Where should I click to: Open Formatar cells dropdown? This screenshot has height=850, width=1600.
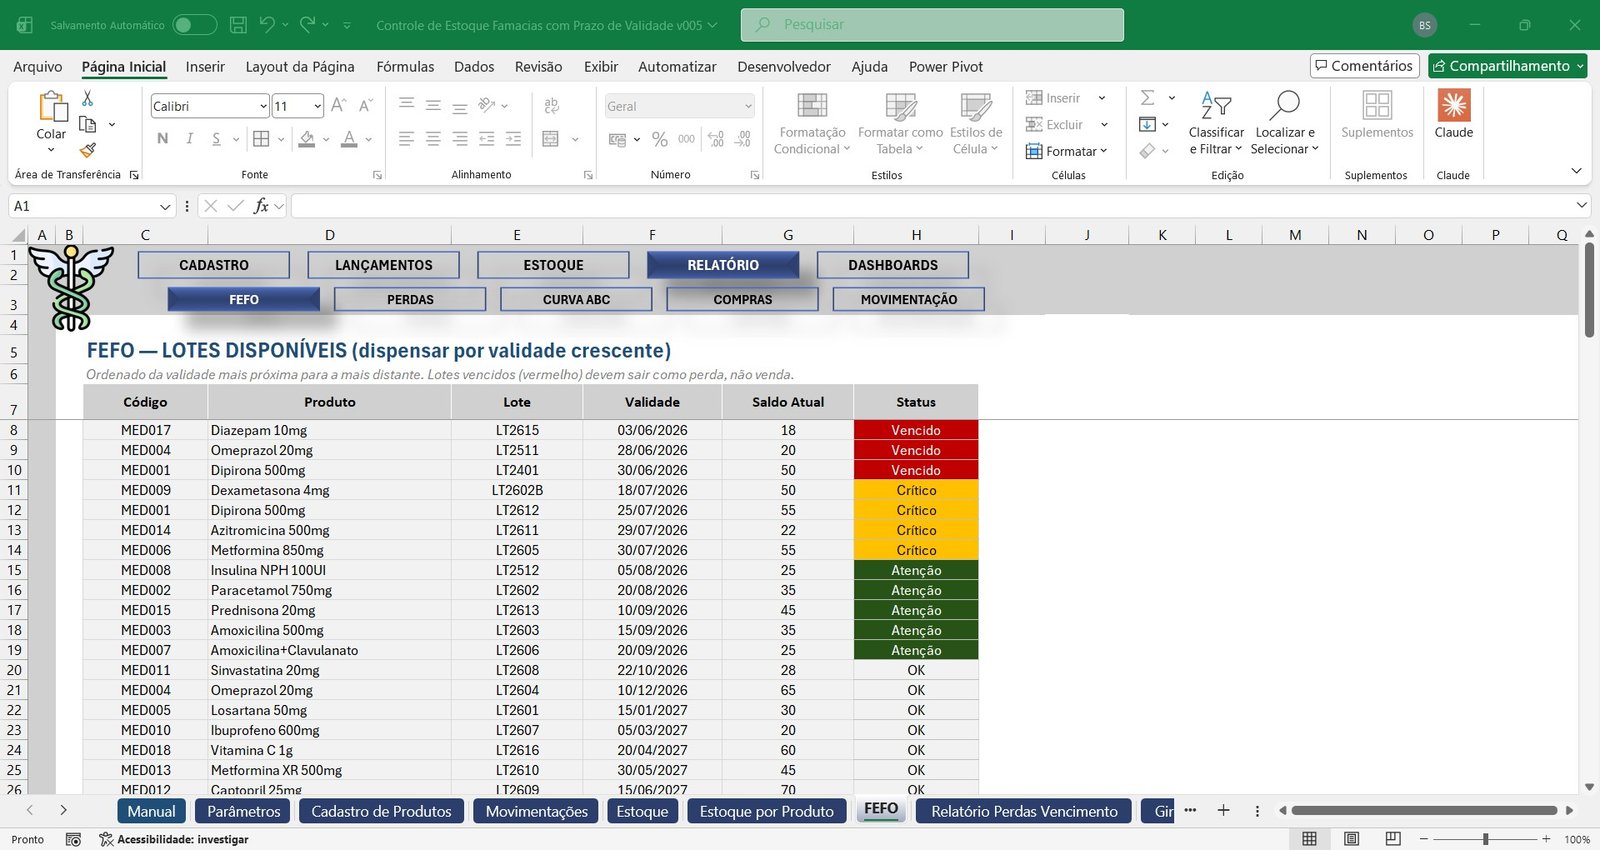[x=1067, y=151]
